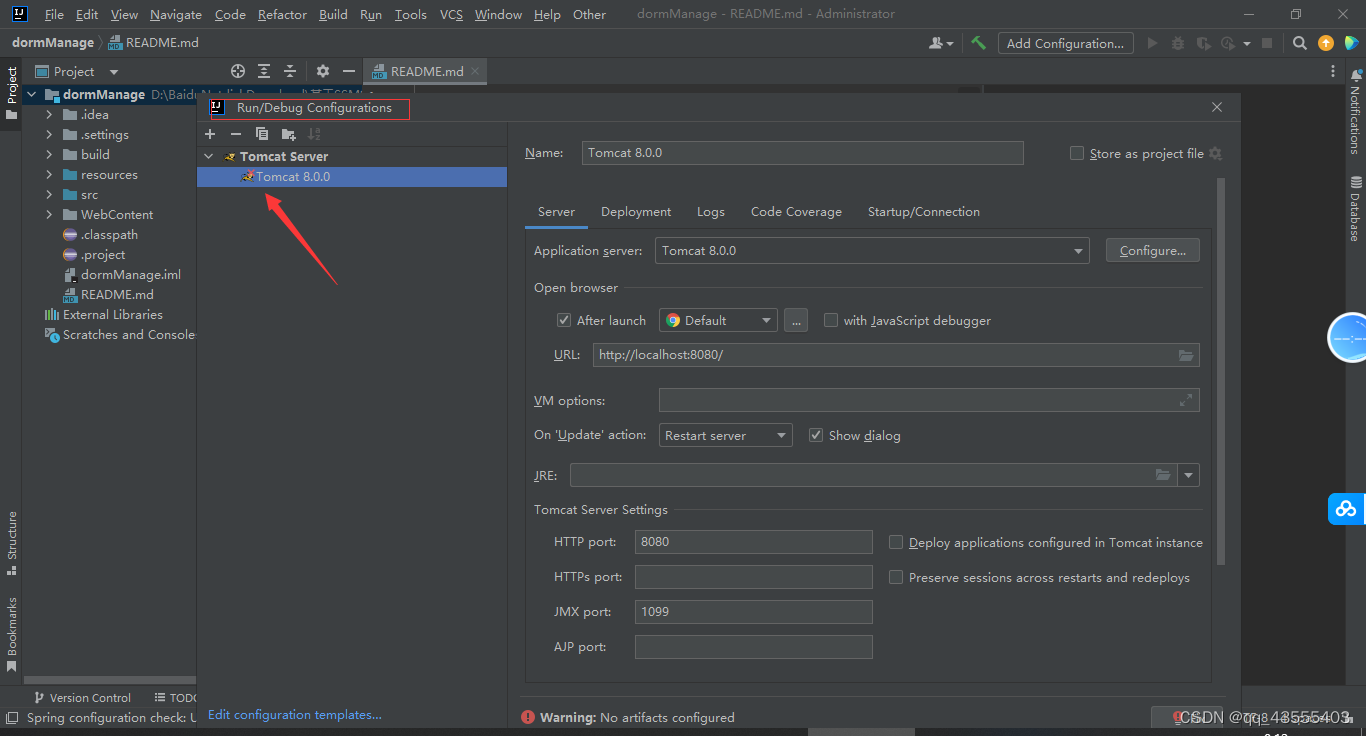This screenshot has width=1366, height=736.
Task: Click the gear beside Store as project file
Action: tap(1215, 153)
